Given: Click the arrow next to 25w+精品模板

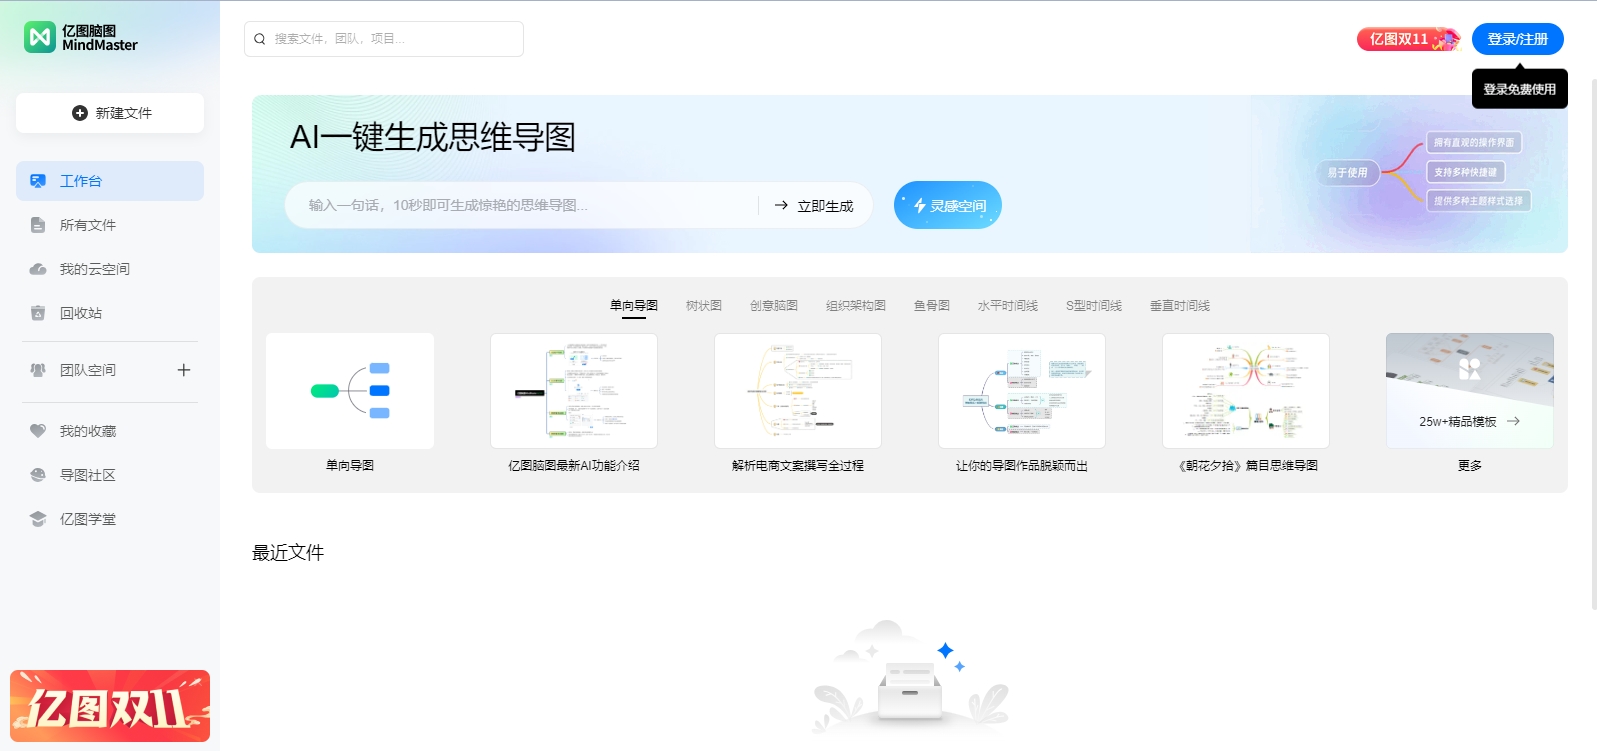Looking at the screenshot, I should coord(1513,421).
